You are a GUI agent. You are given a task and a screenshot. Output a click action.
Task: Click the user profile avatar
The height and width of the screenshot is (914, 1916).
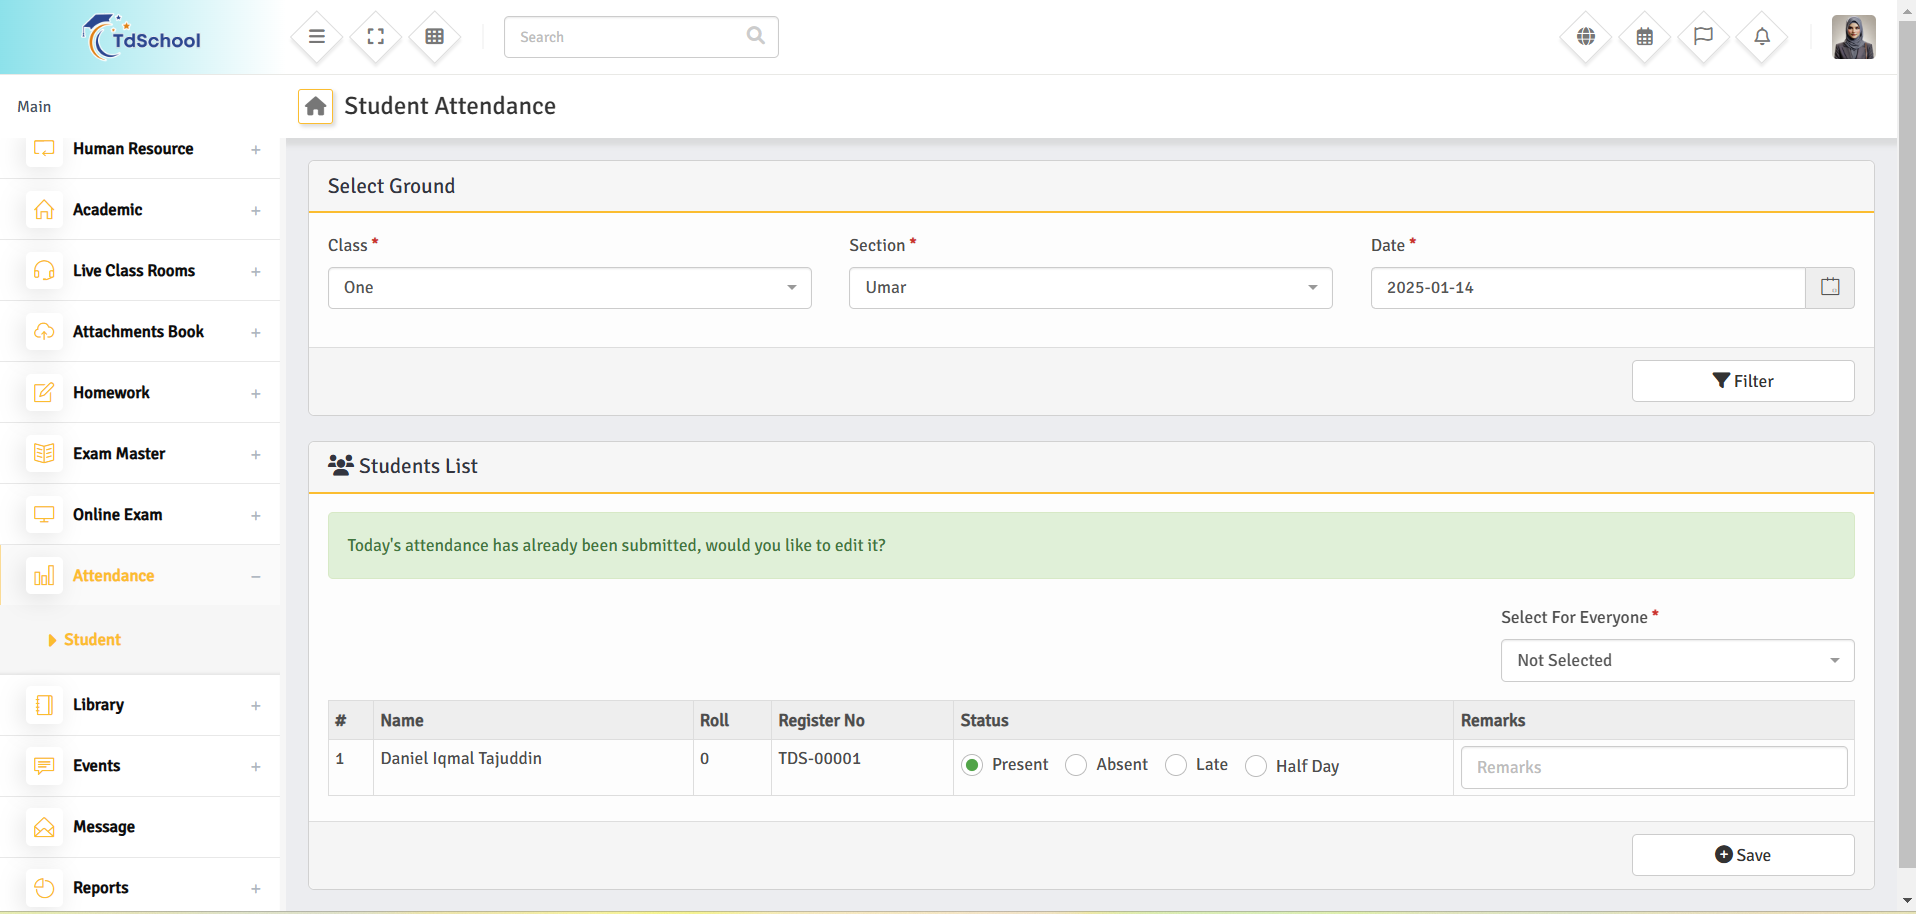tap(1853, 38)
